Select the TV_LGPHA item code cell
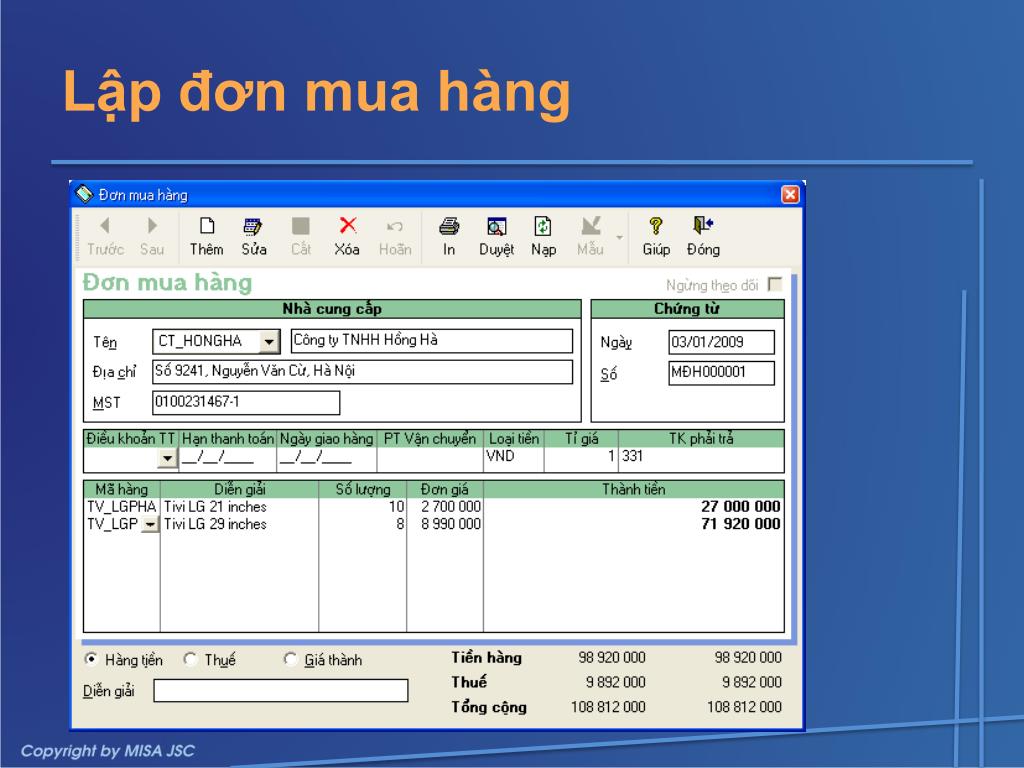 (122, 507)
